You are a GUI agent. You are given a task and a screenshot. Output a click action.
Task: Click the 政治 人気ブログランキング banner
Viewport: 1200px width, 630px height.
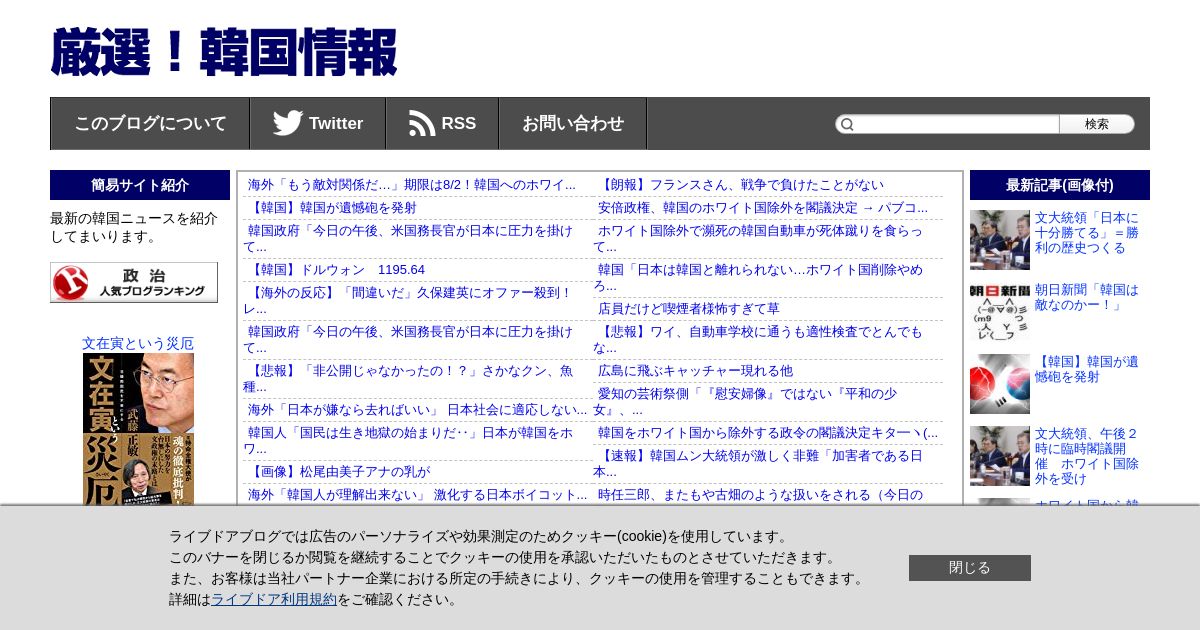(134, 282)
